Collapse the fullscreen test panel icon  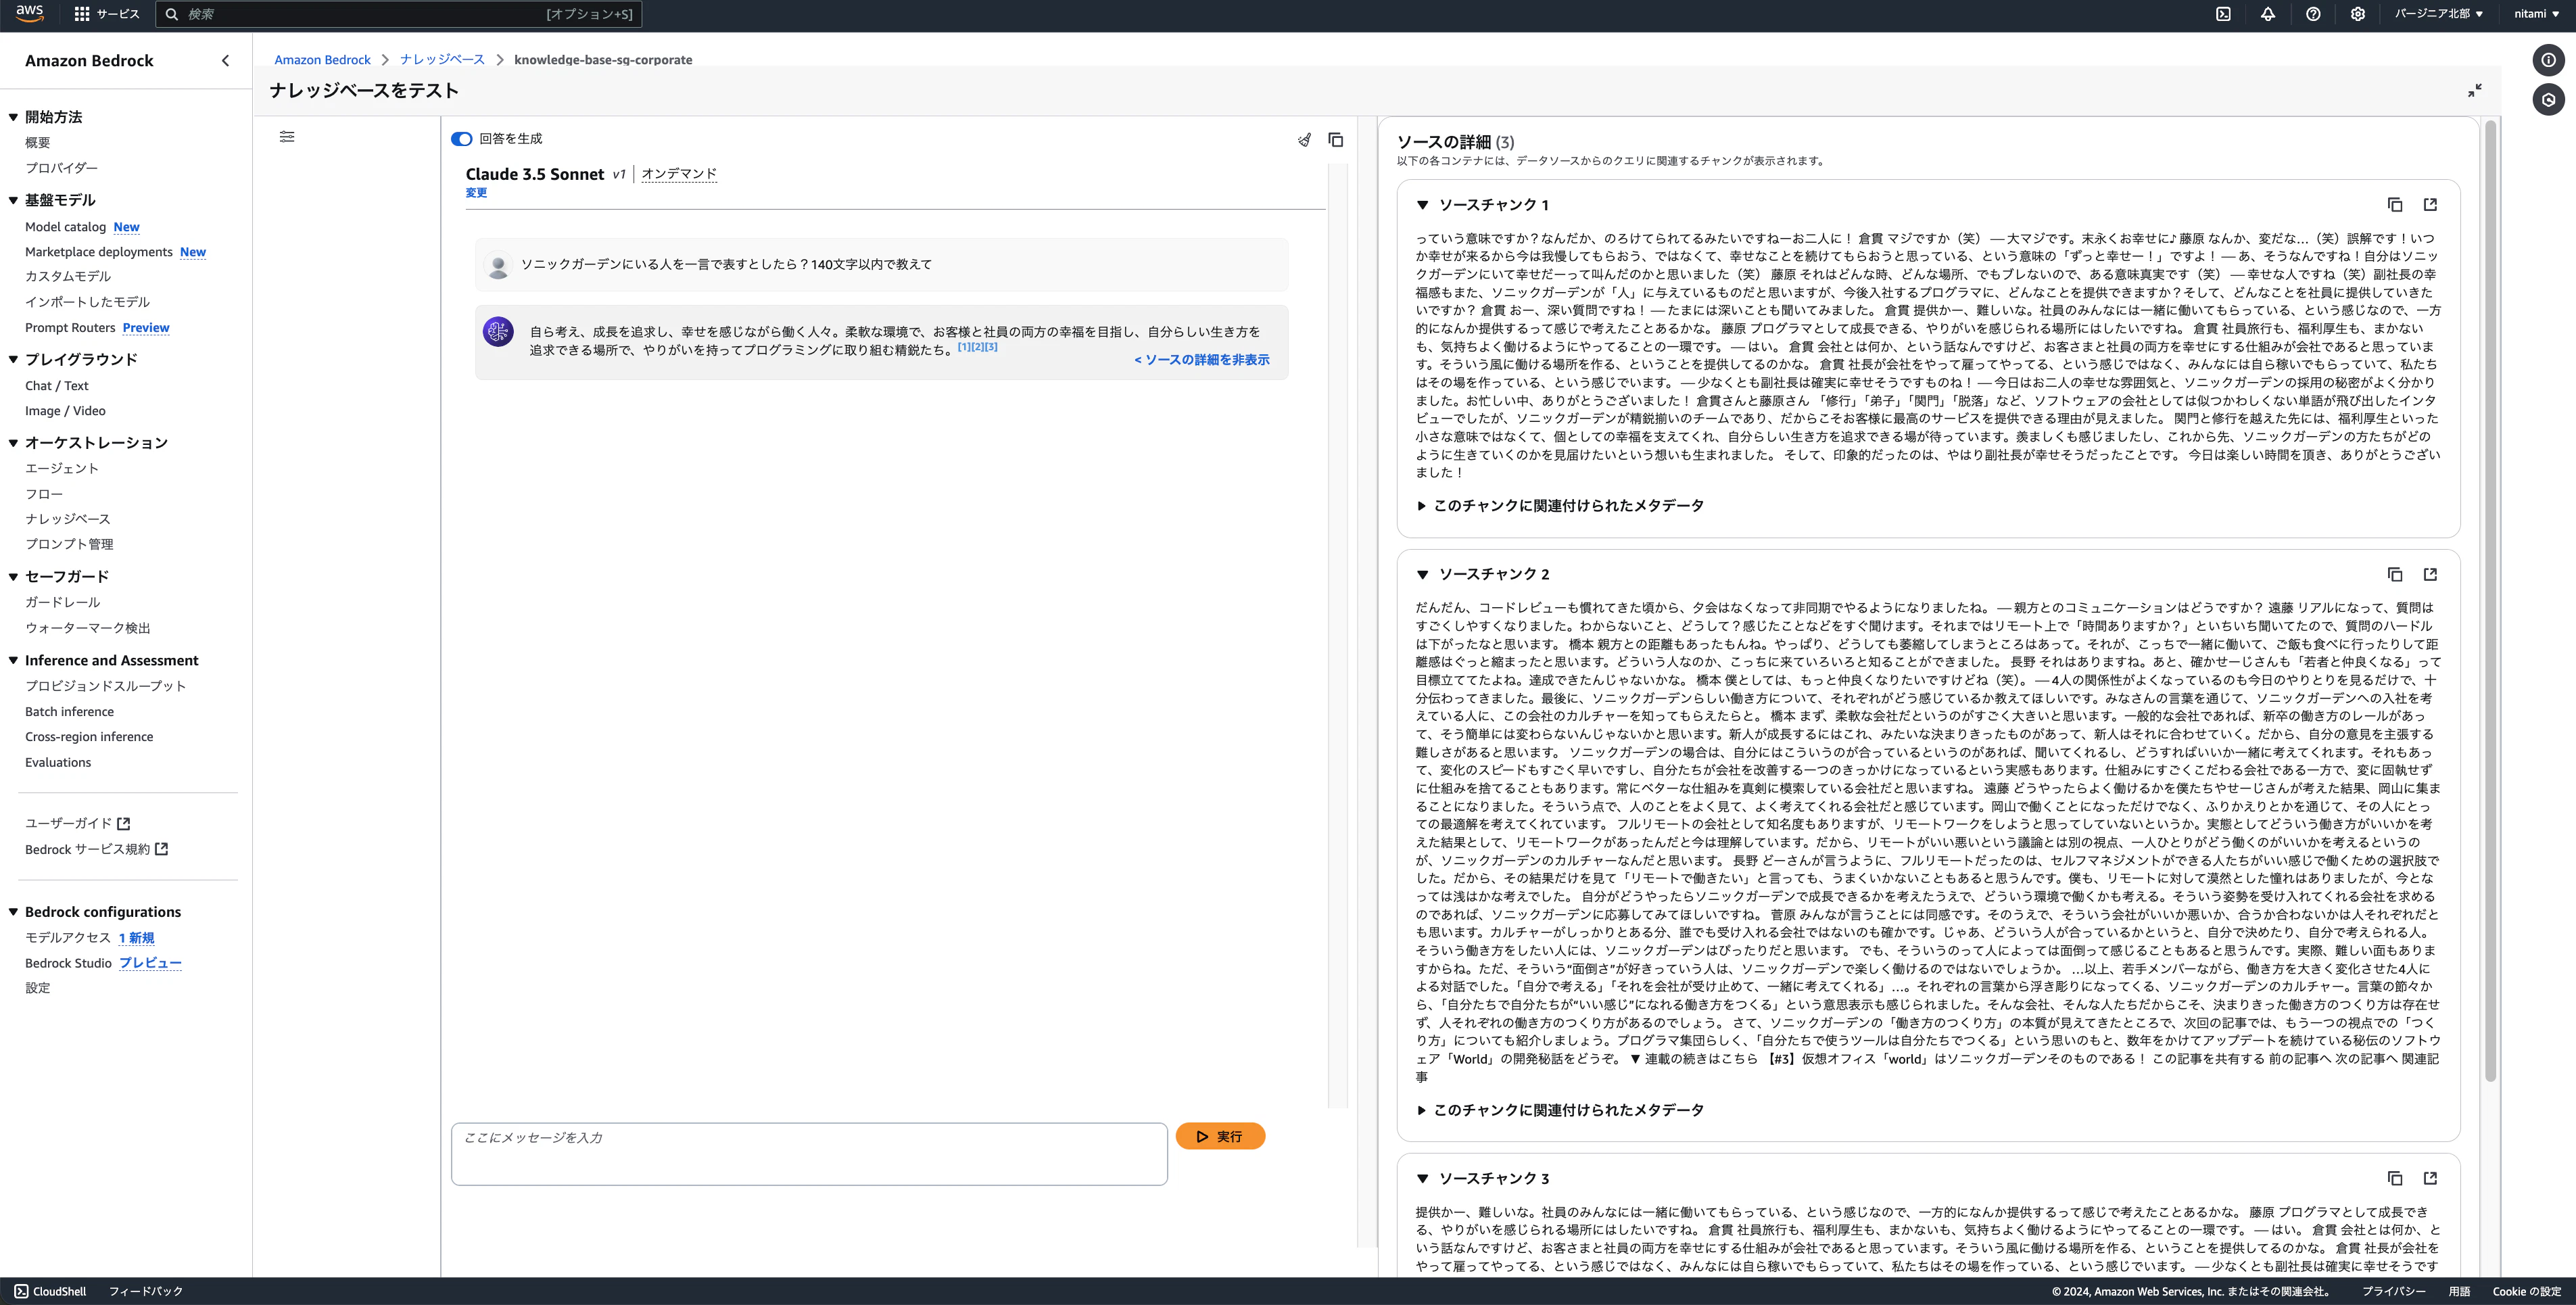2474,91
